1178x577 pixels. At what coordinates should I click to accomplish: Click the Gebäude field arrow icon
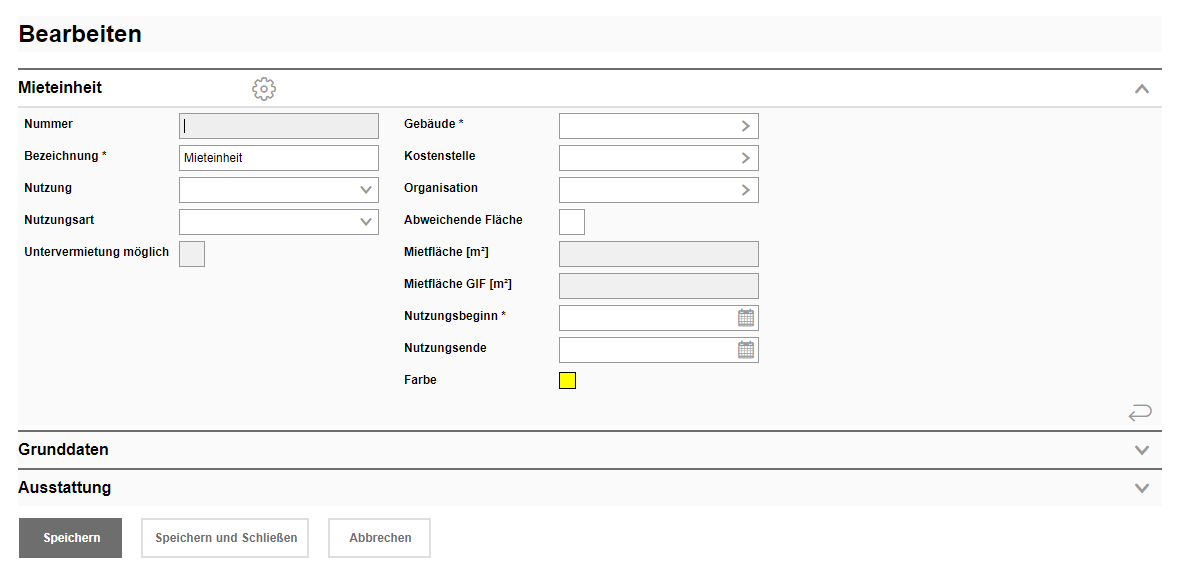(745, 126)
